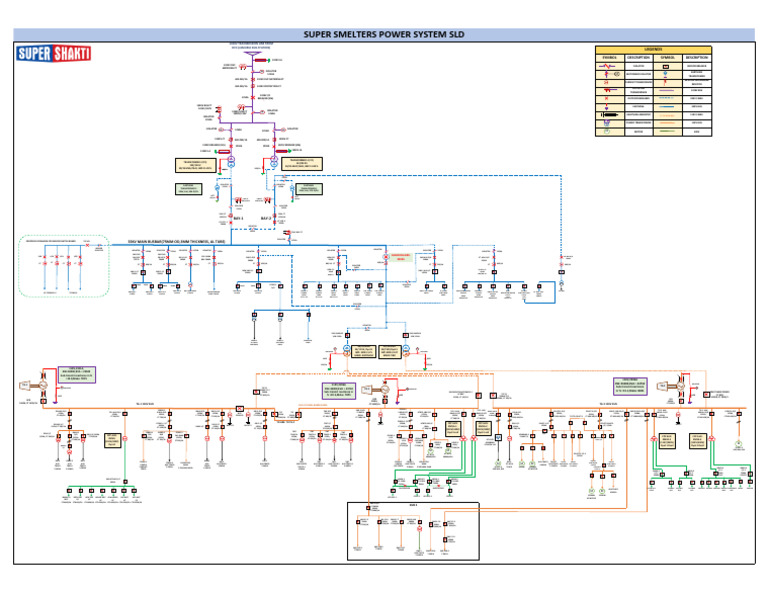Image resolution: width=768 pixels, height=594 pixels.
Task: Select the yellow Legends table header
Action: 653,49
